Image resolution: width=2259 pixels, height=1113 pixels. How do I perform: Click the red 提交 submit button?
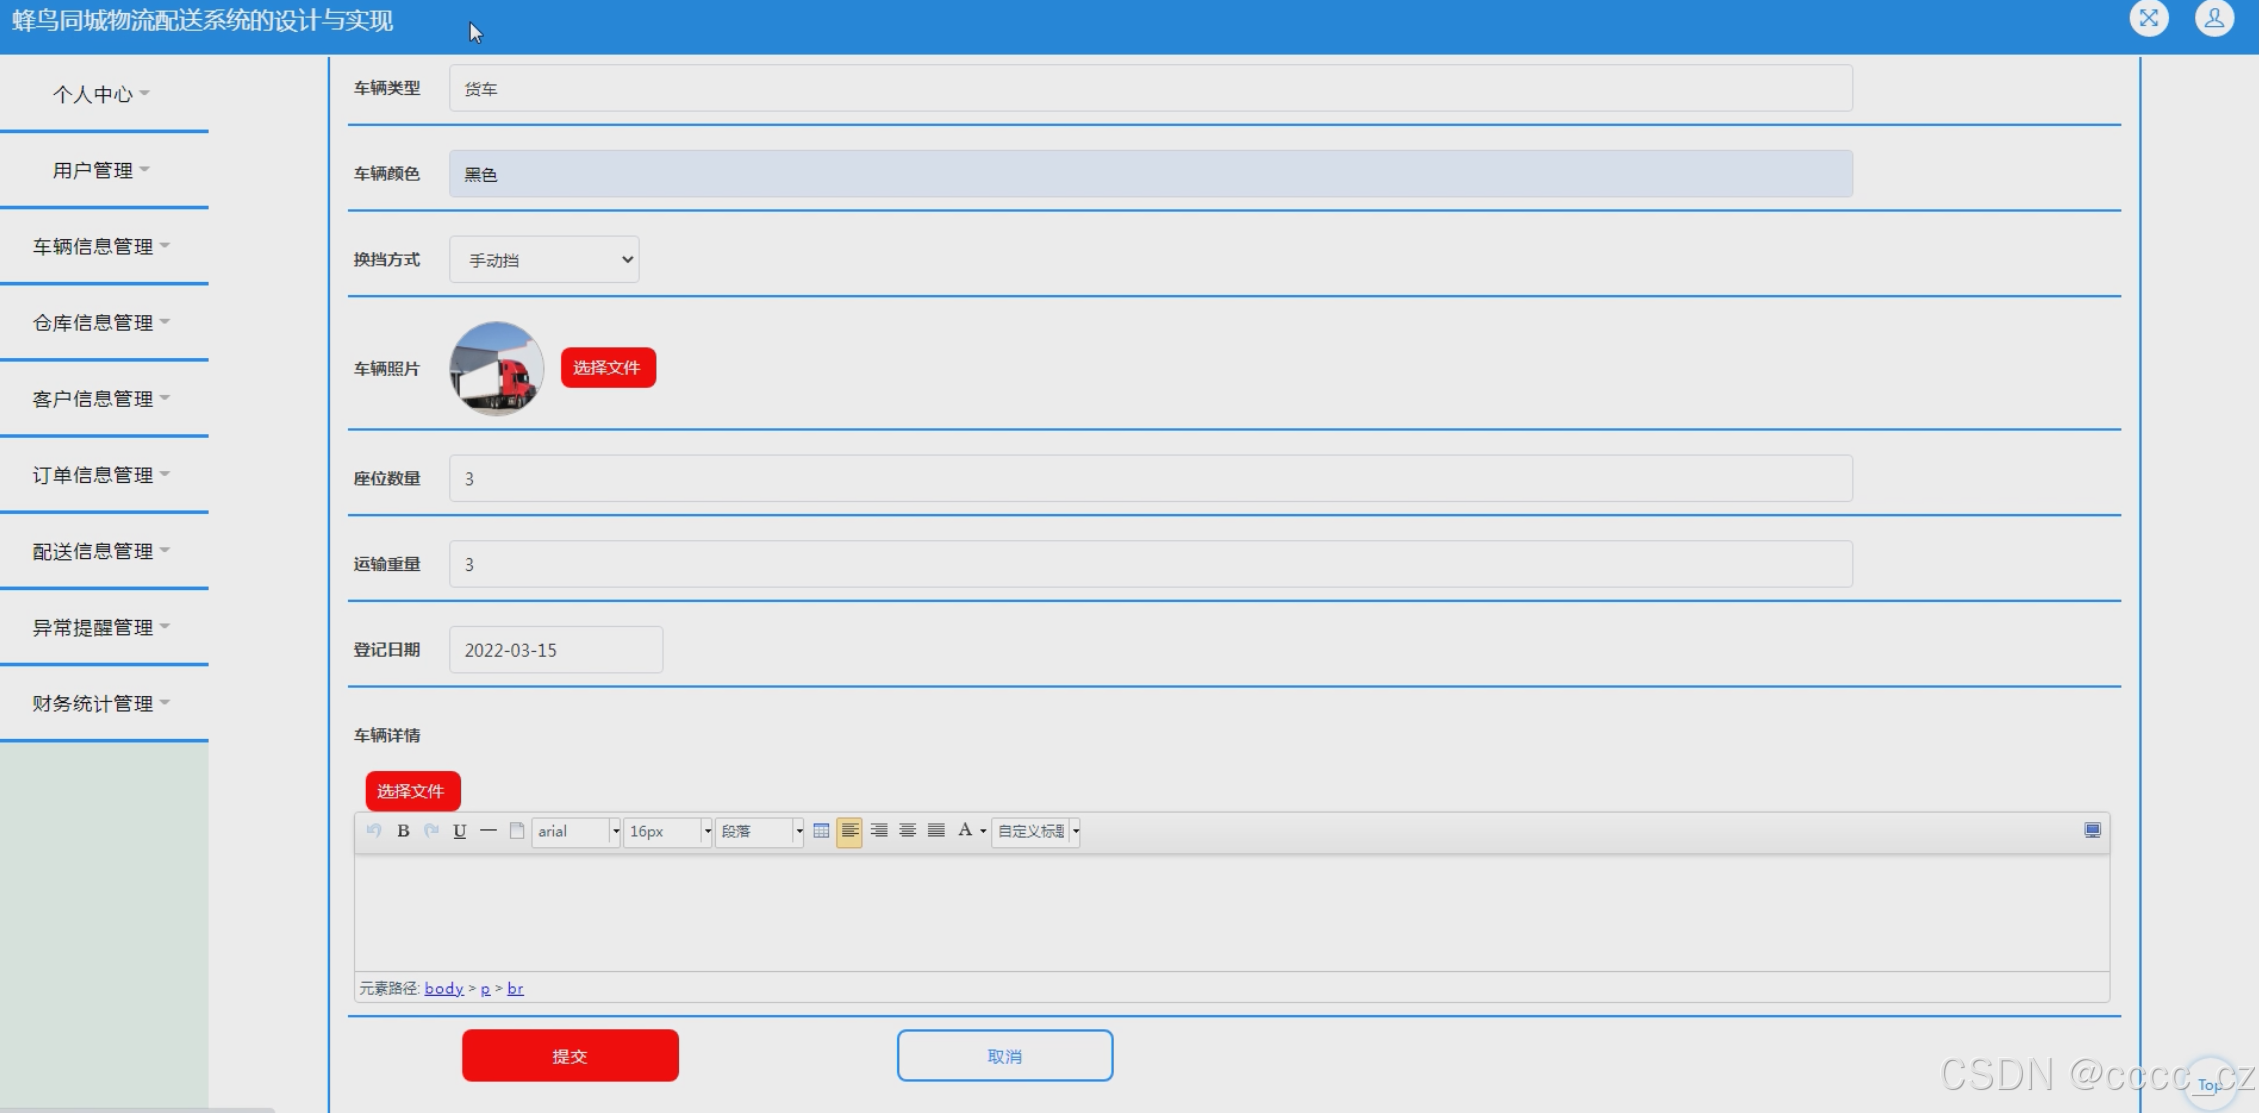(x=570, y=1056)
